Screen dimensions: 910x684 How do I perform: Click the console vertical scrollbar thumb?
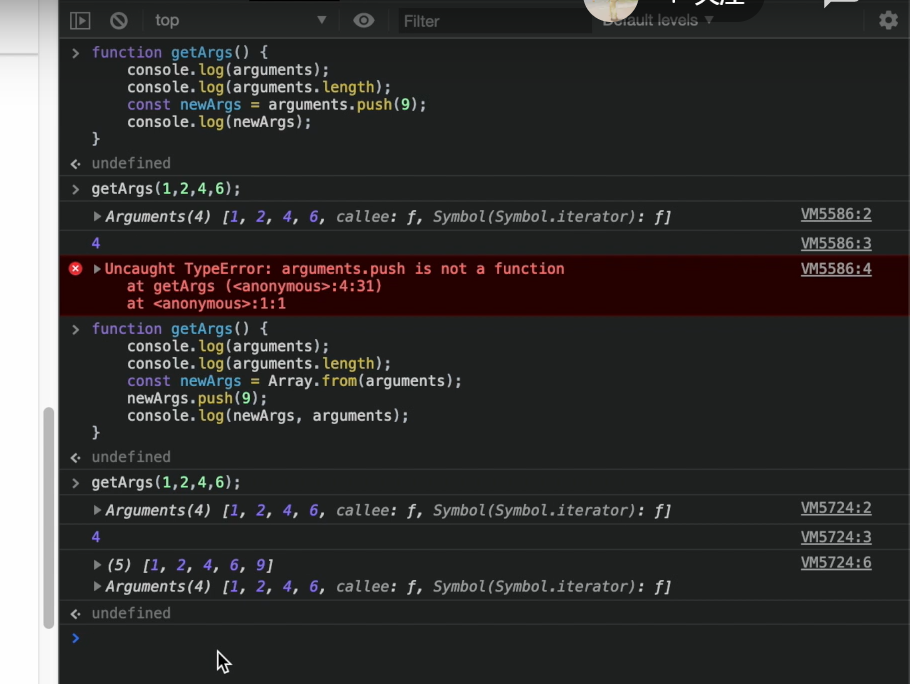49,517
